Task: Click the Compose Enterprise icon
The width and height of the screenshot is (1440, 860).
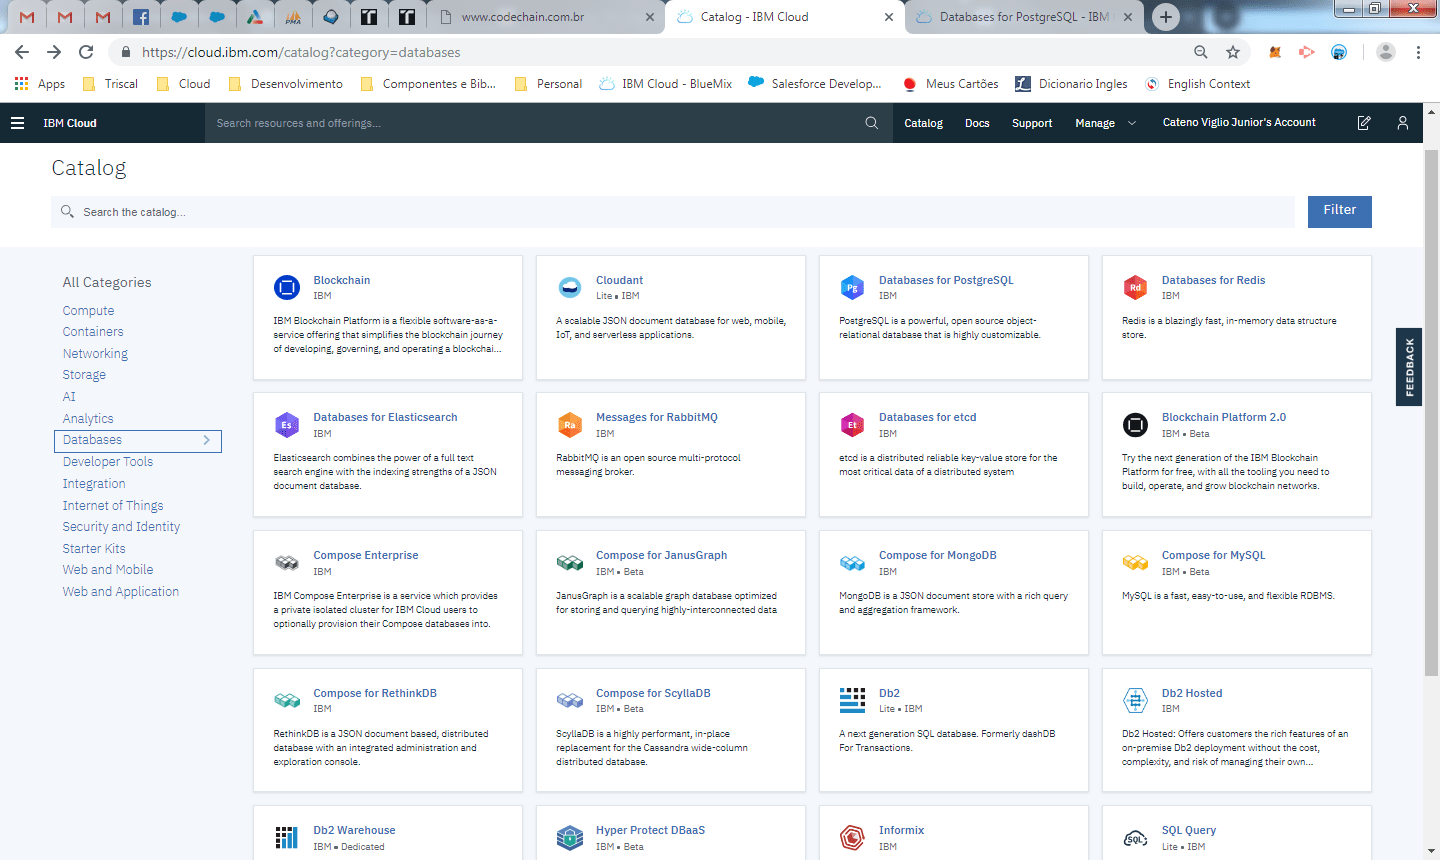Action: [287, 563]
